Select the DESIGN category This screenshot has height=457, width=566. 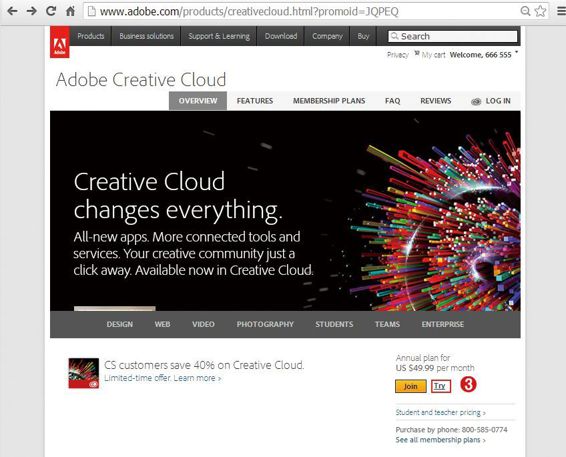119,324
